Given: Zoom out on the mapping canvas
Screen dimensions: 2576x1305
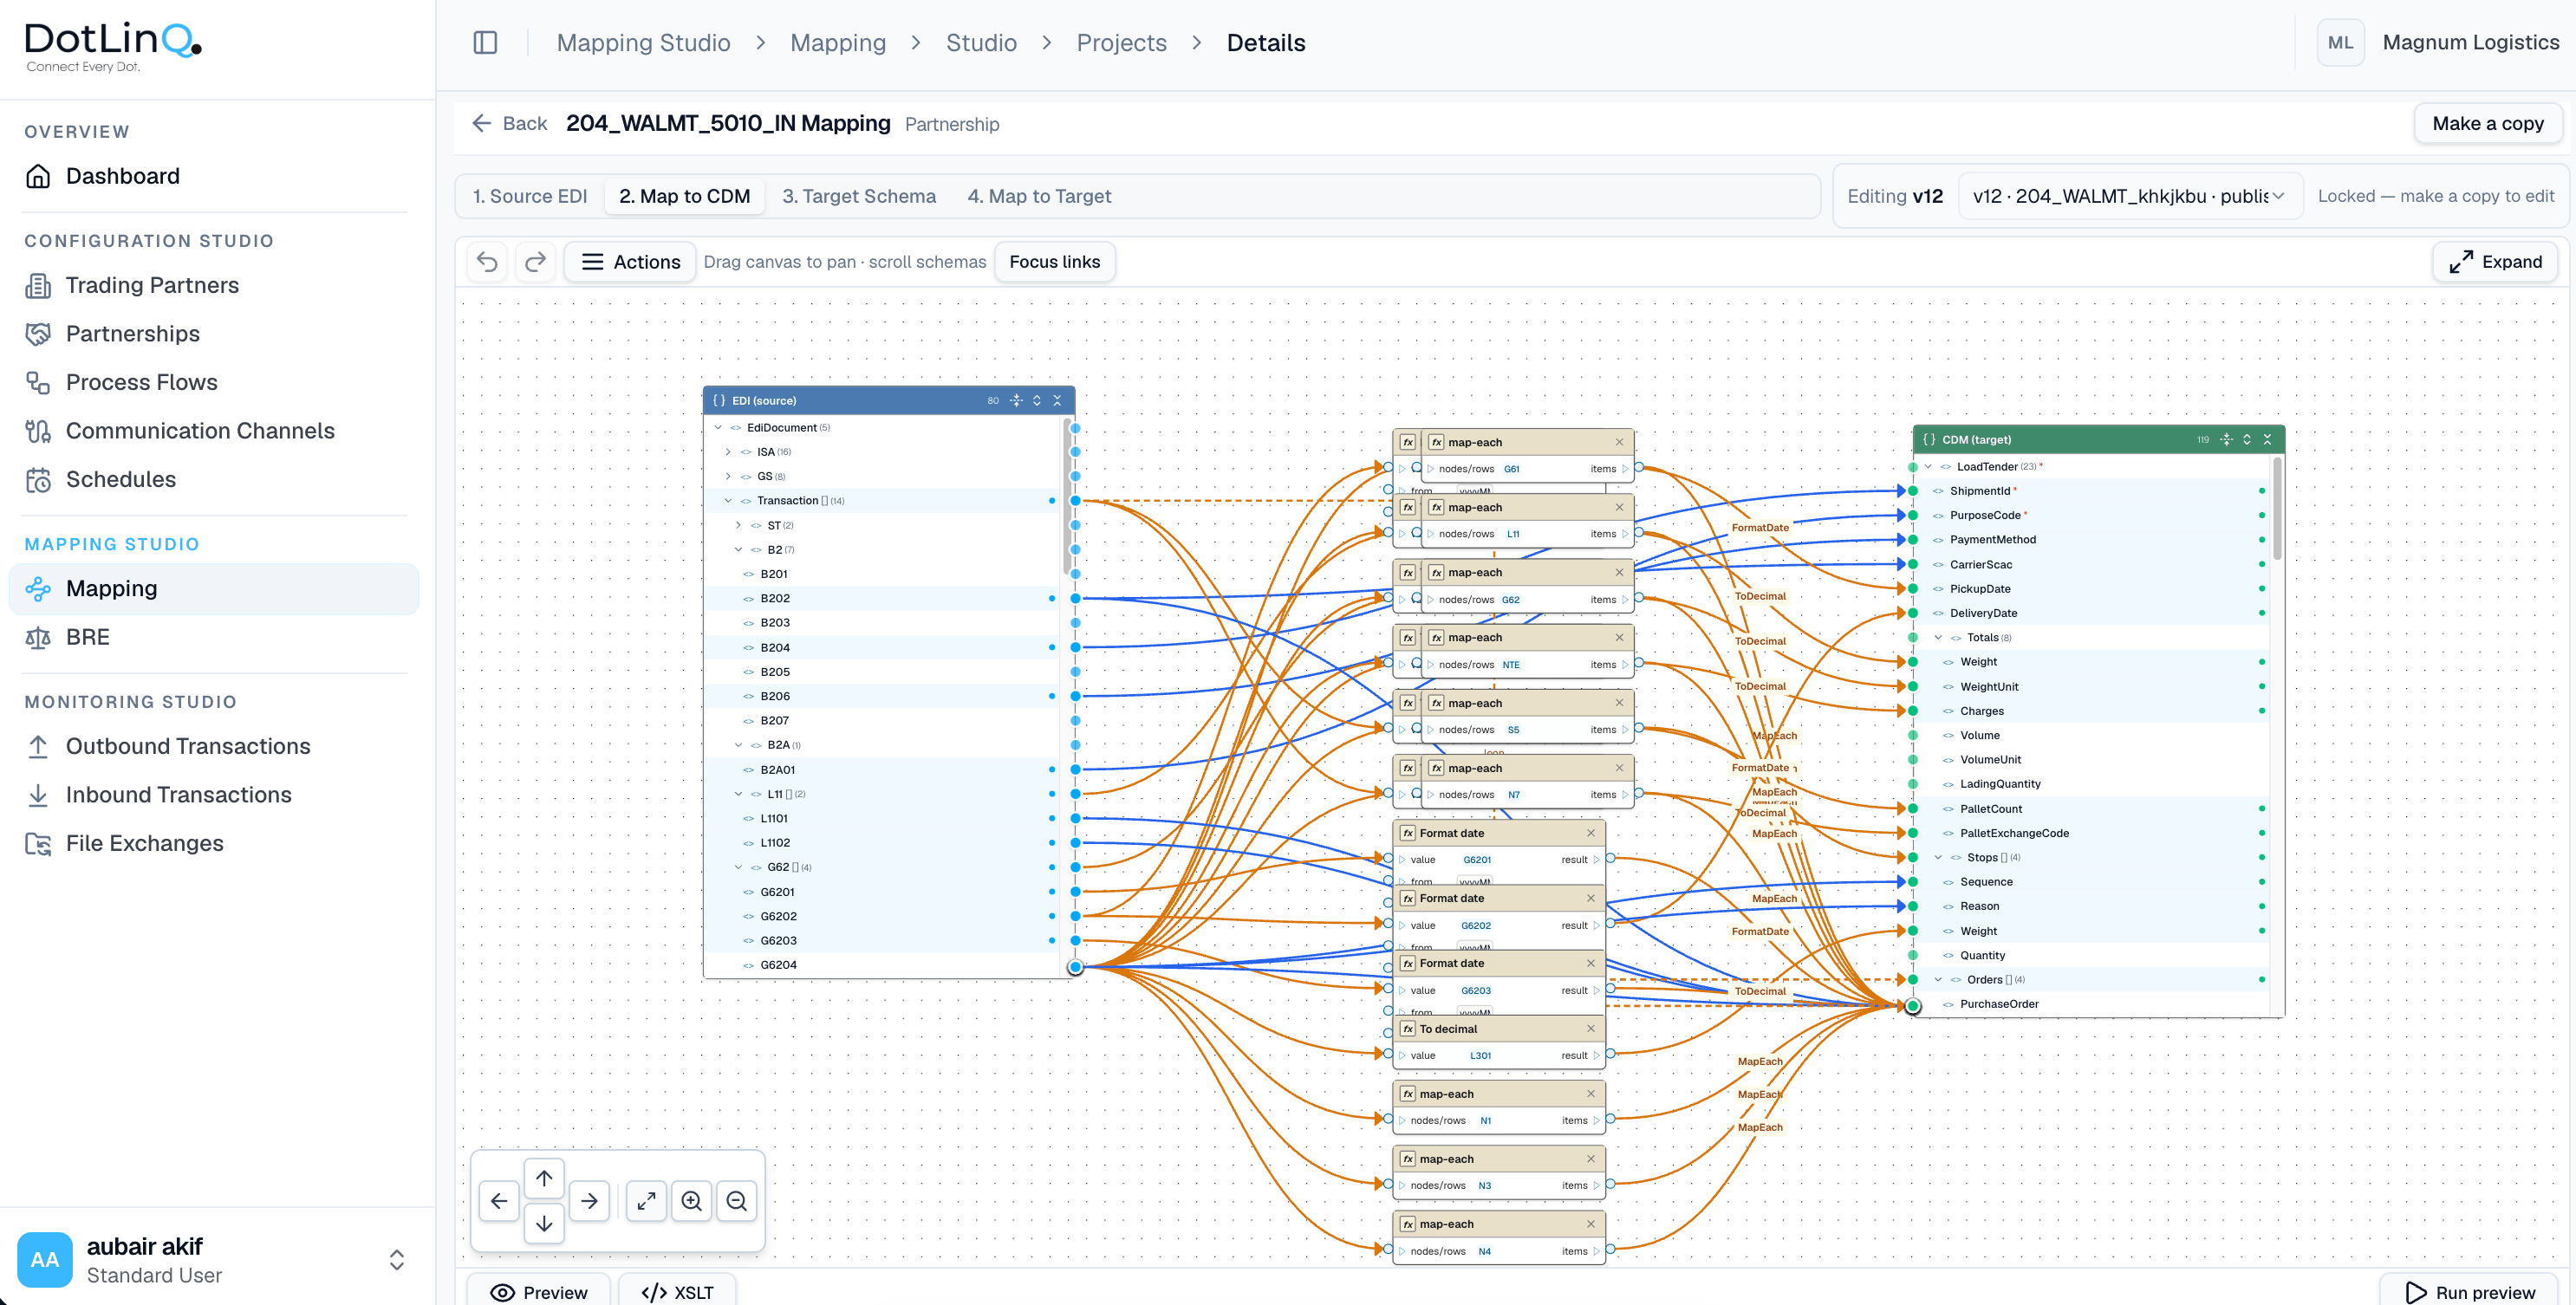Looking at the screenshot, I should tap(737, 1201).
